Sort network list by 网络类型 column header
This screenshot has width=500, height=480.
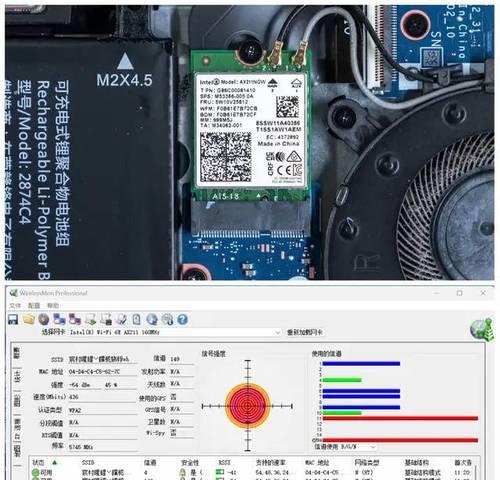[367, 463]
